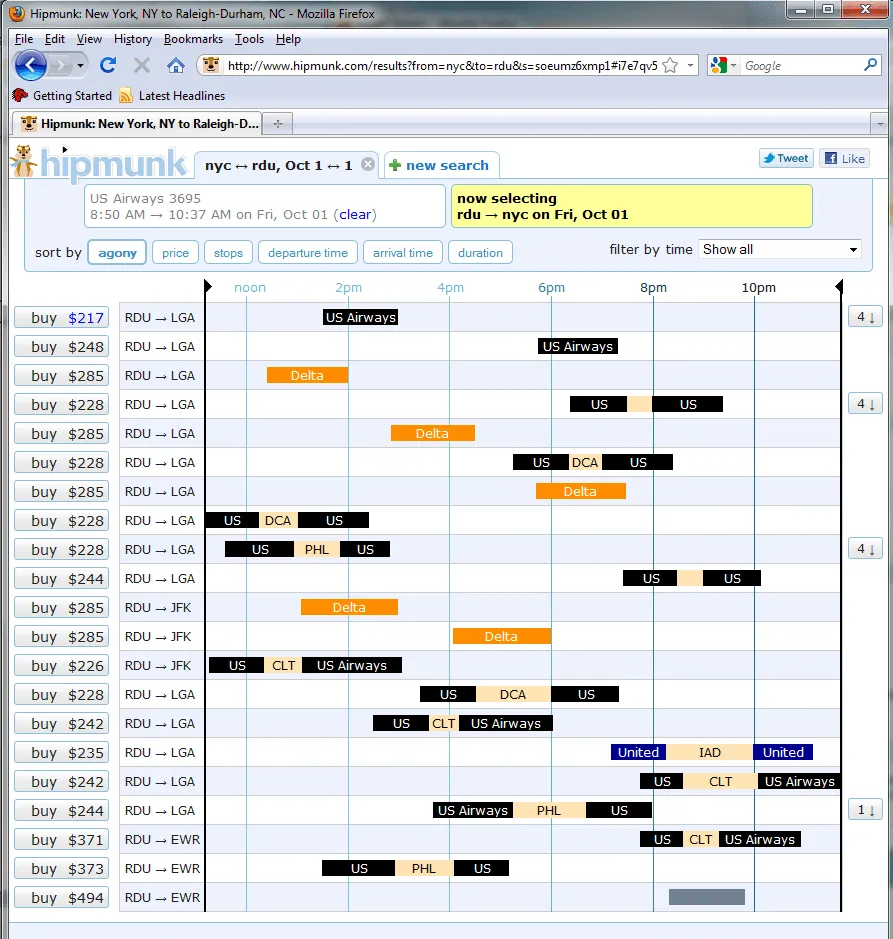Image resolution: width=893 pixels, height=939 pixels.
Task: Go back with the browser Back arrow
Action: [x=31, y=65]
